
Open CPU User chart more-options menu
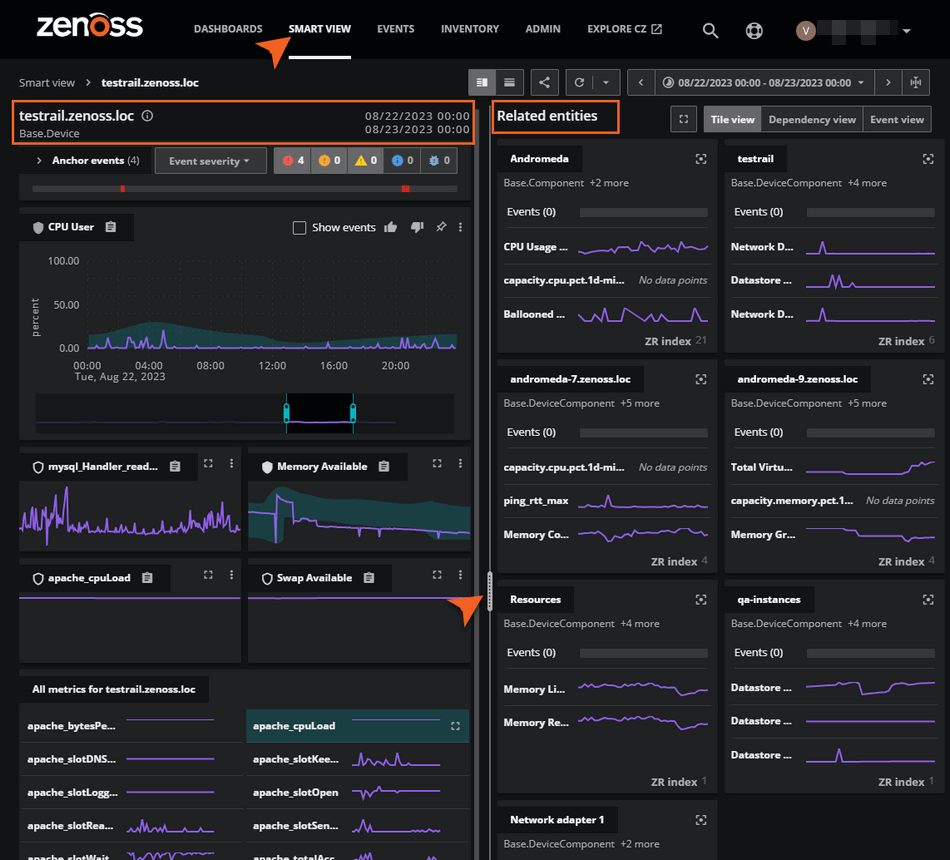coord(460,227)
